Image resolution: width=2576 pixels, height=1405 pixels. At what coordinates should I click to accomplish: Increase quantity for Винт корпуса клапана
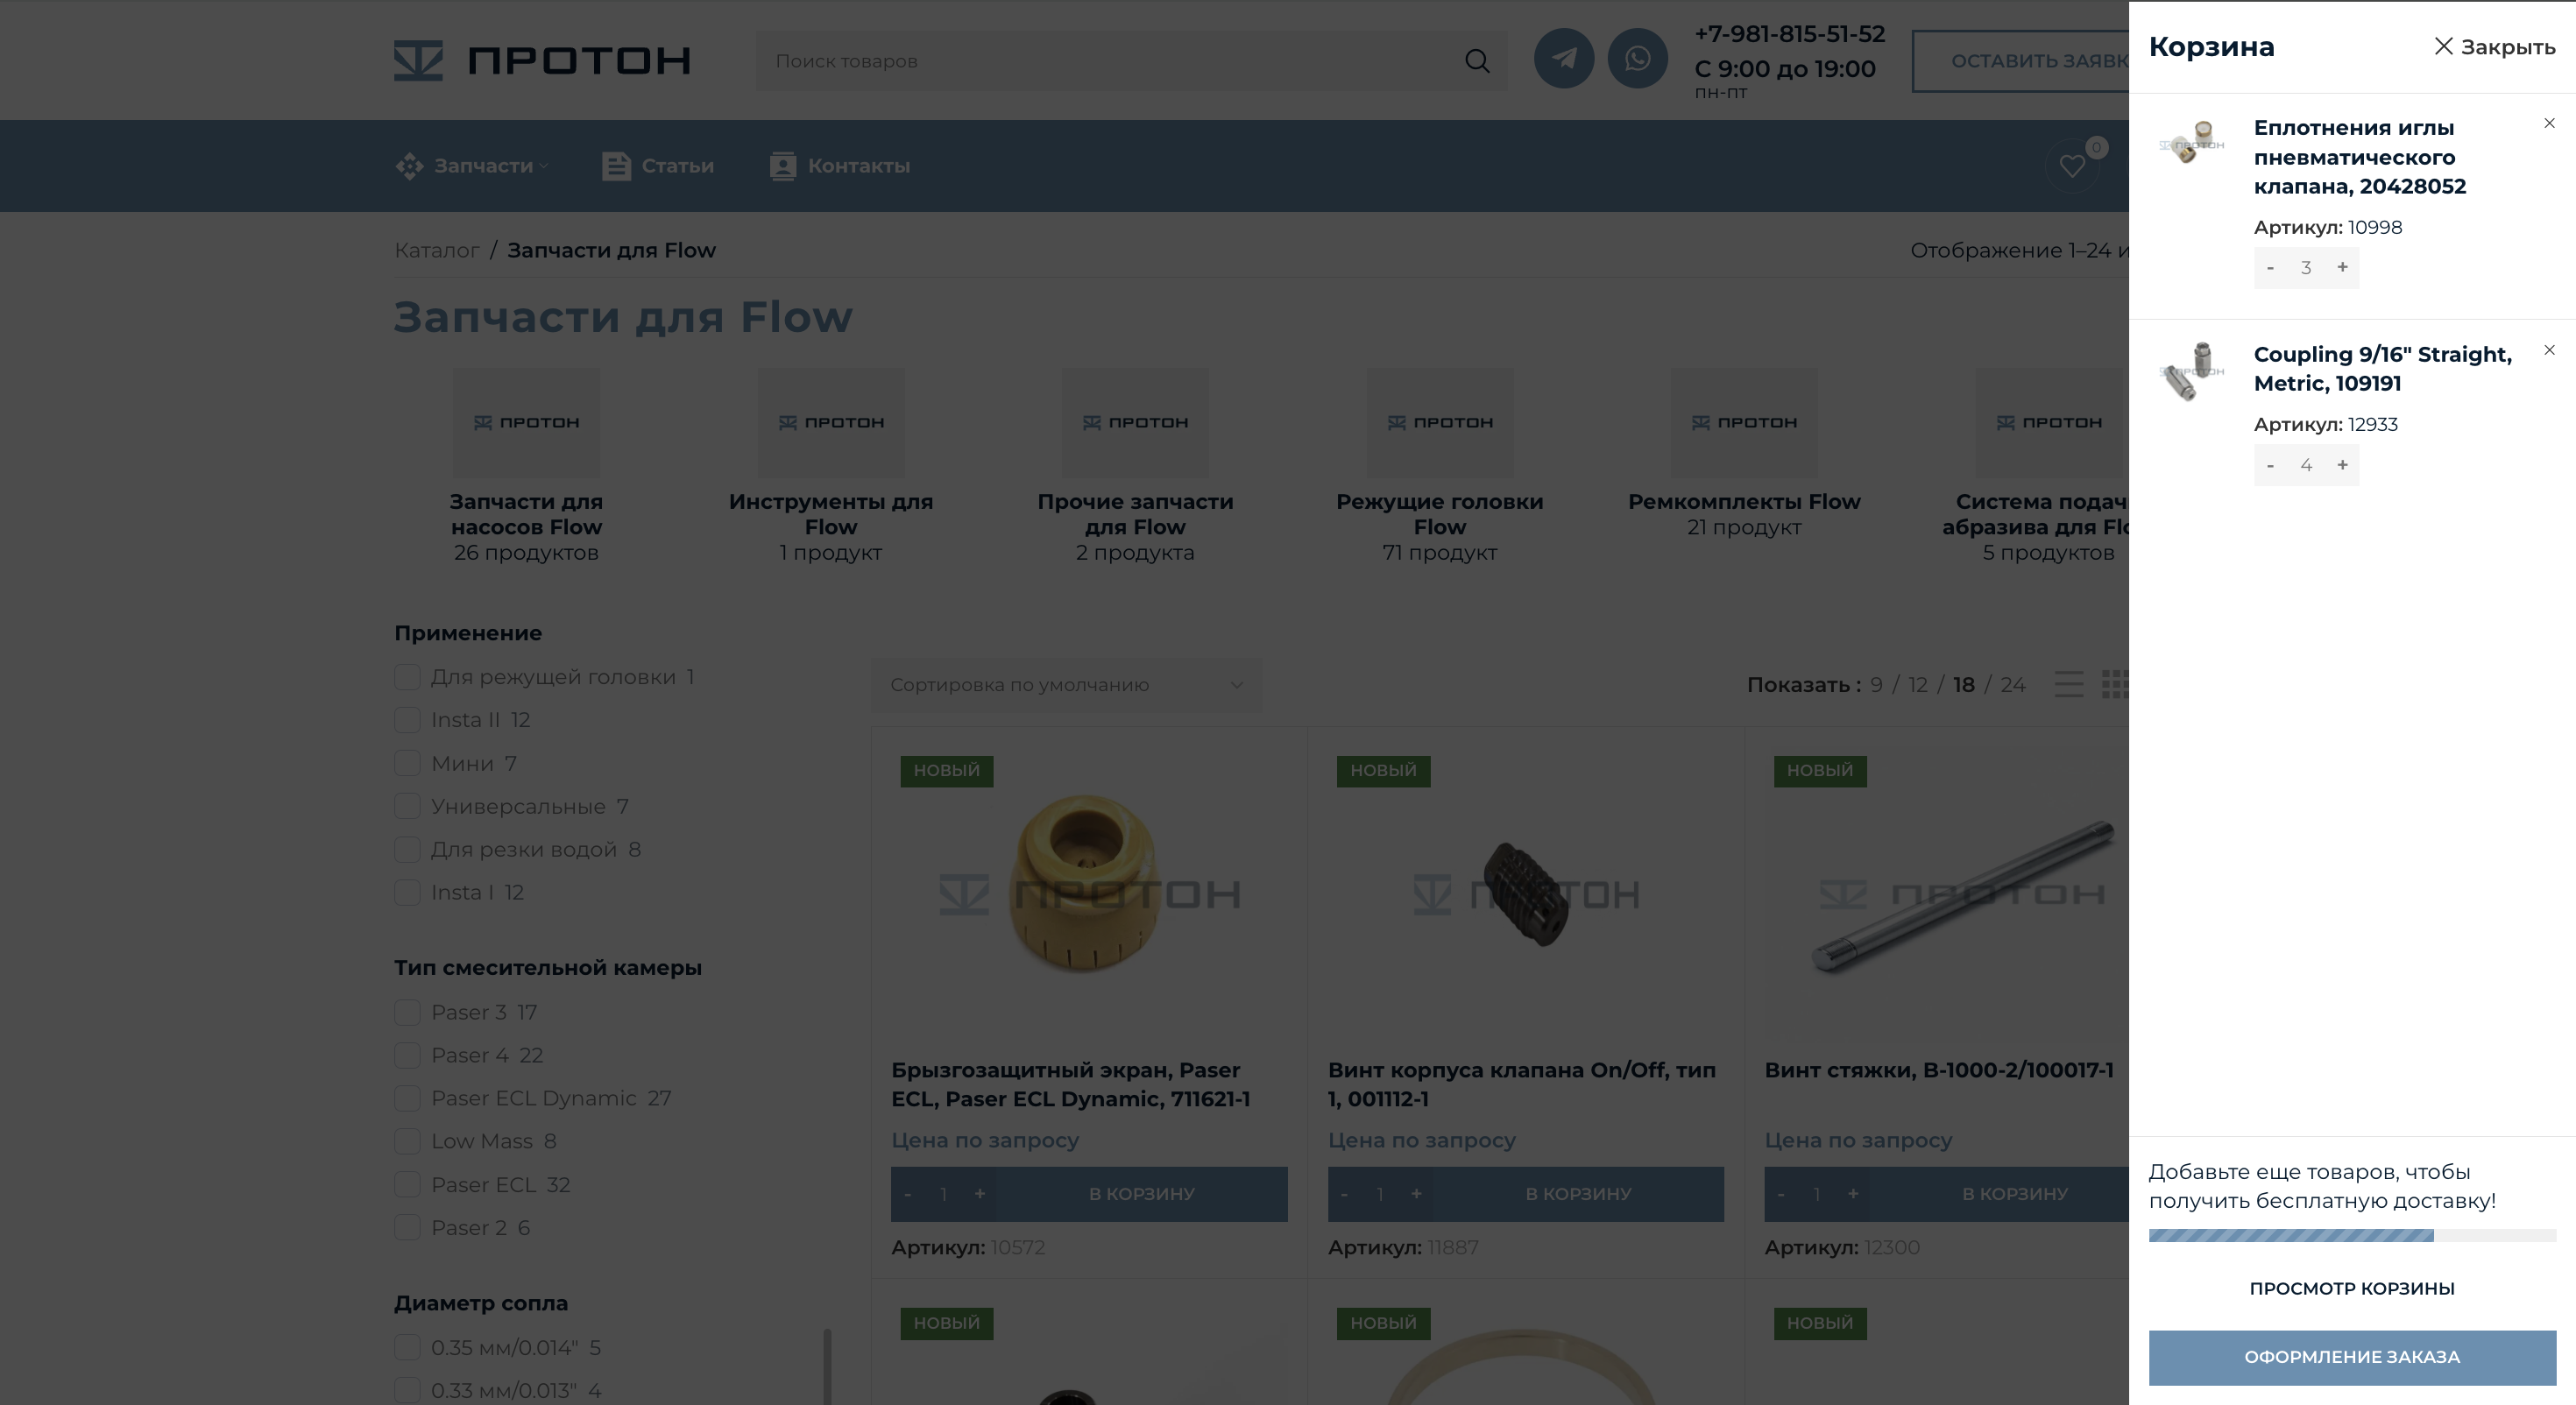[1416, 1194]
